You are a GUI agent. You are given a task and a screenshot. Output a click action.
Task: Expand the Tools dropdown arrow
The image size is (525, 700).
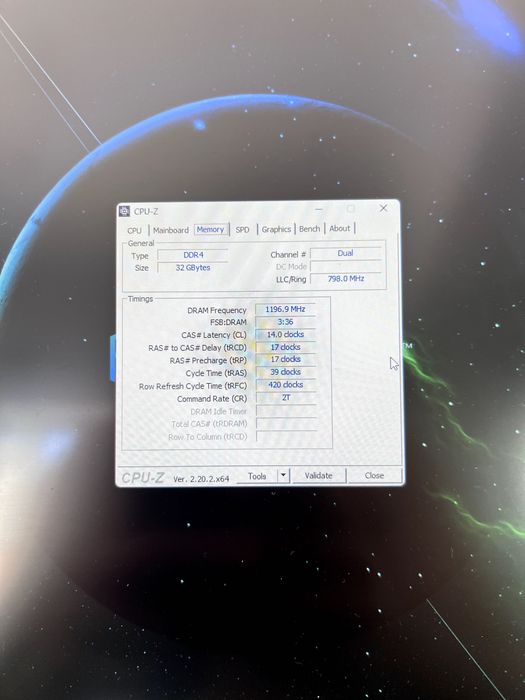(x=284, y=476)
